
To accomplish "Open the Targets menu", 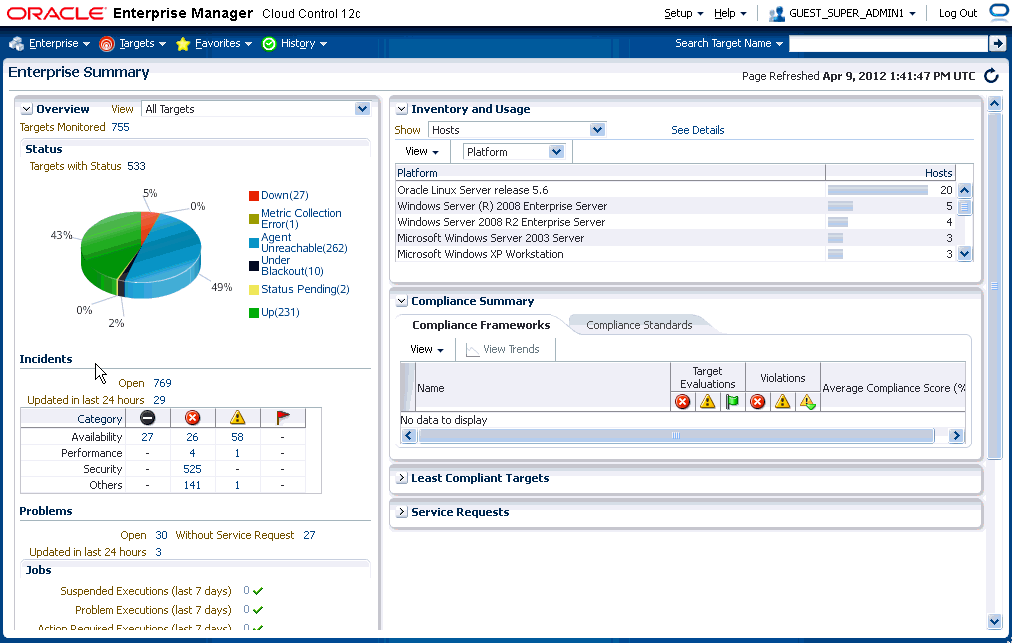I will pyautogui.click(x=143, y=43).
